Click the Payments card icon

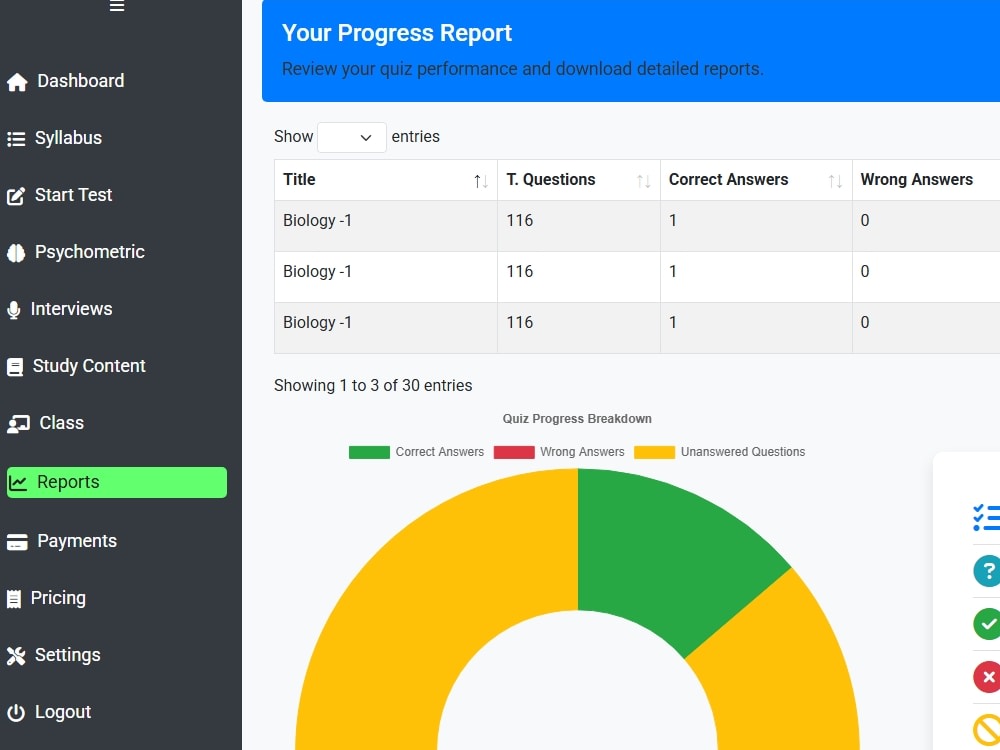[17, 541]
